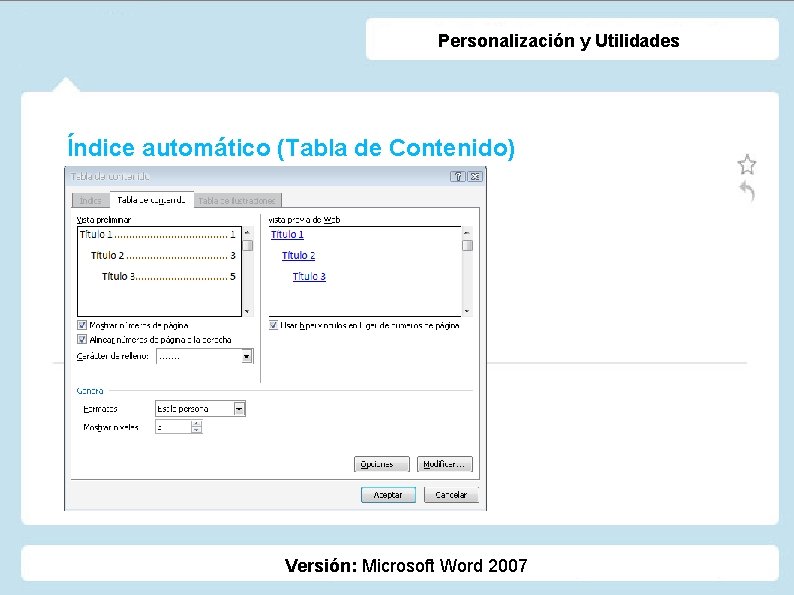Image resolution: width=794 pixels, height=595 pixels.
Task: Toggle Mostrar números de página checkbox
Action: [x=82, y=325]
